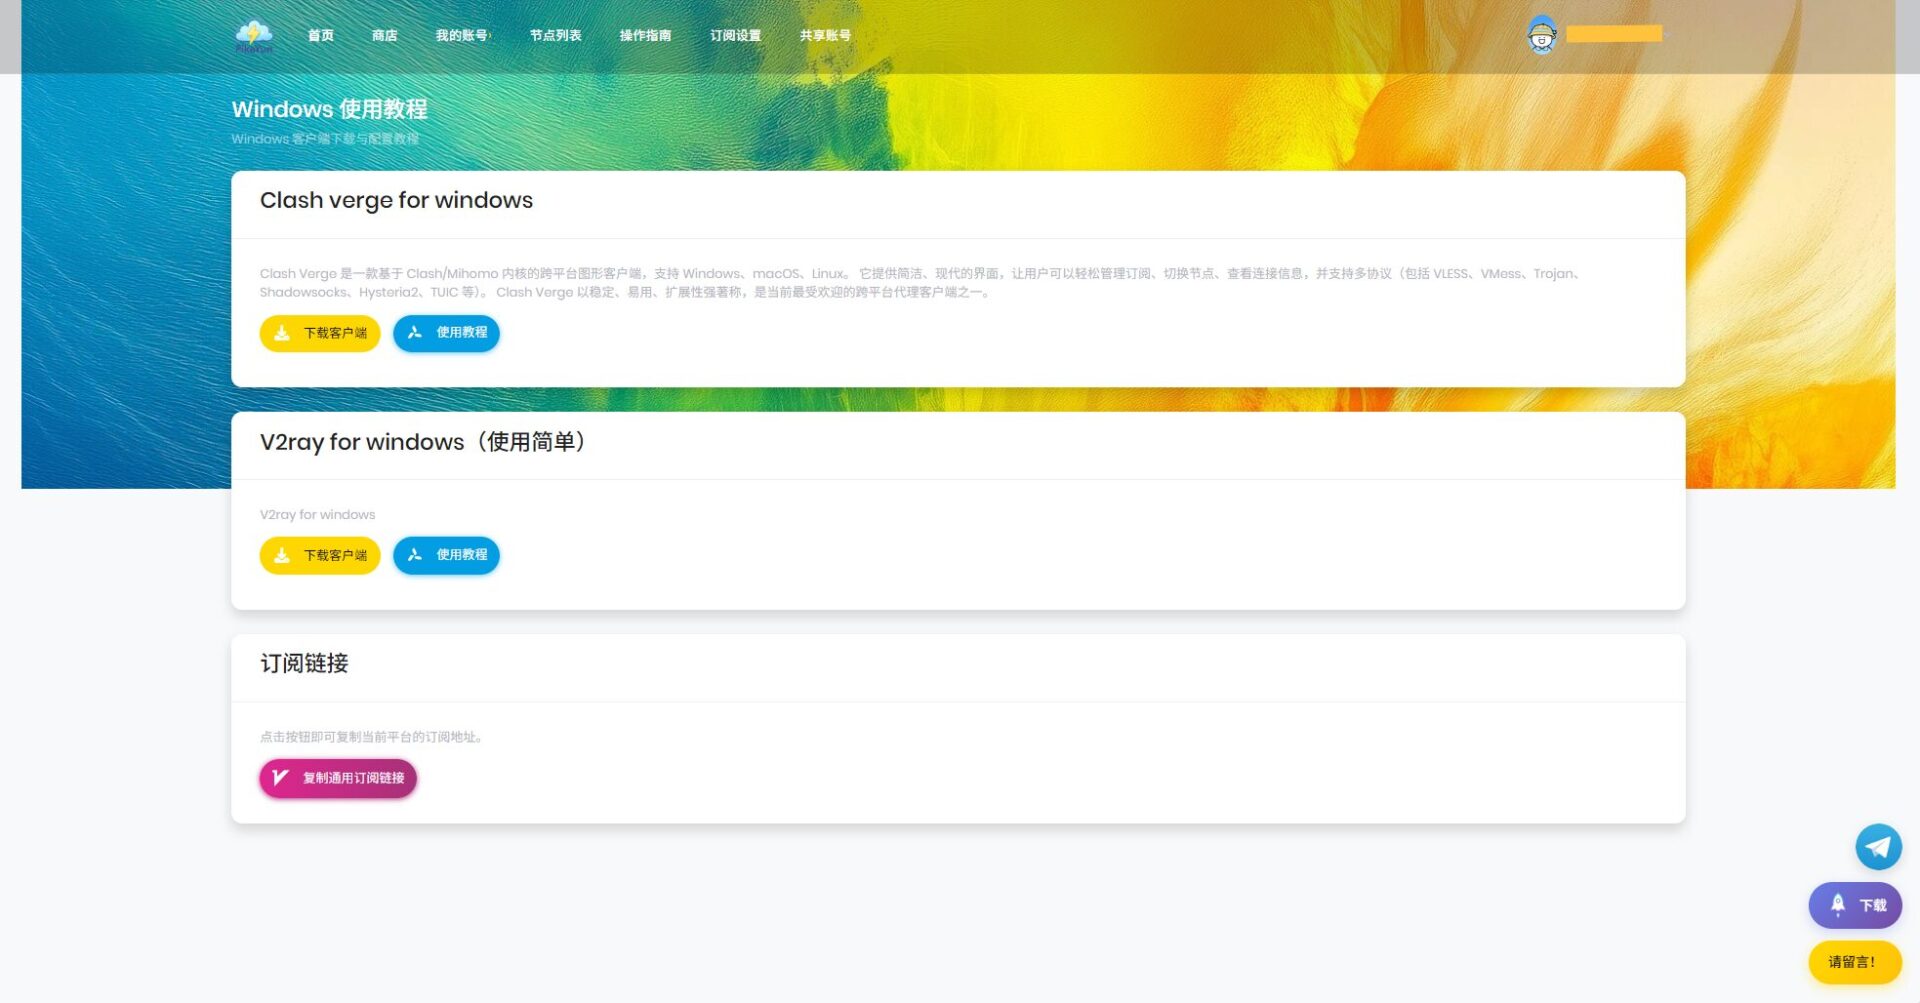Click the flowchart icon on Clash Verge 使用教程 button
The image size is (1920, 1003).
(x=416, y=333)
